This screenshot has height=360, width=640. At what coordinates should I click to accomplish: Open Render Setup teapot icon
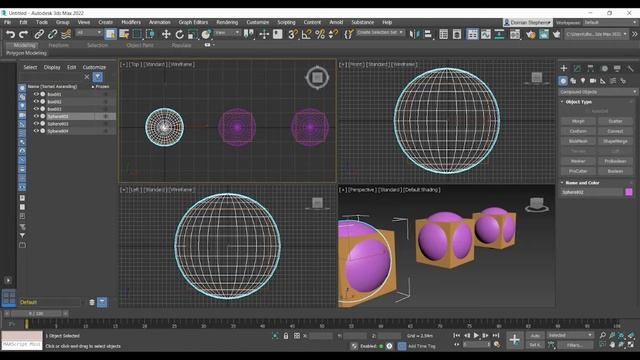click(531, 34)
